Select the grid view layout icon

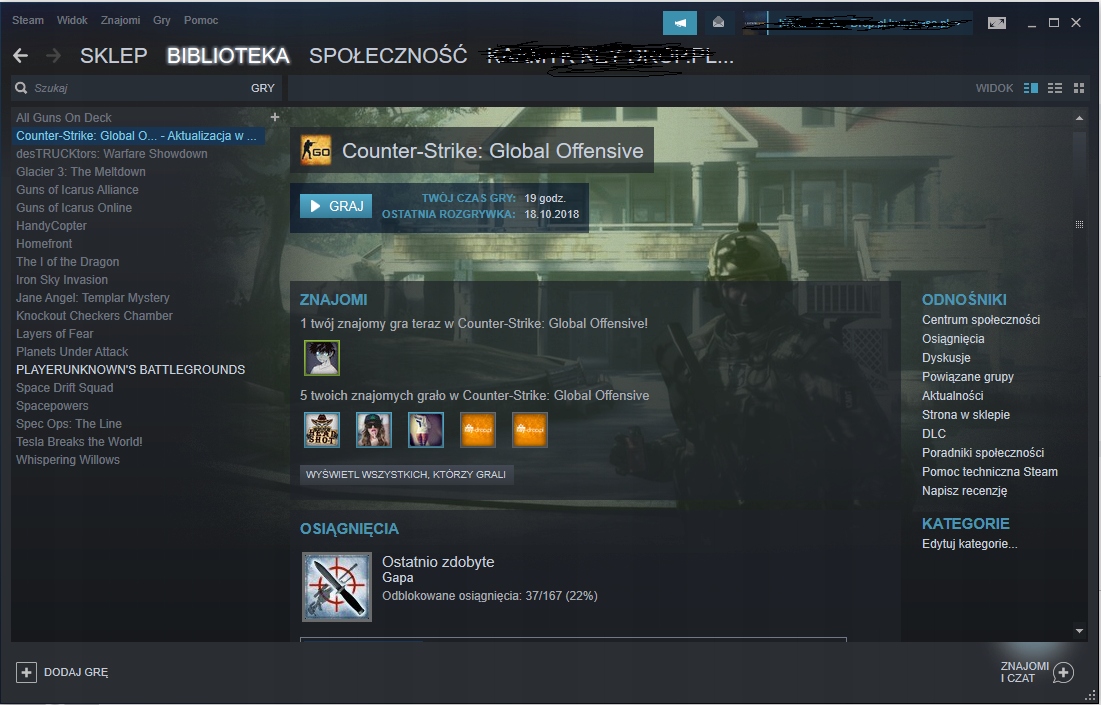pyautogui.click(x=1079, y=88)
